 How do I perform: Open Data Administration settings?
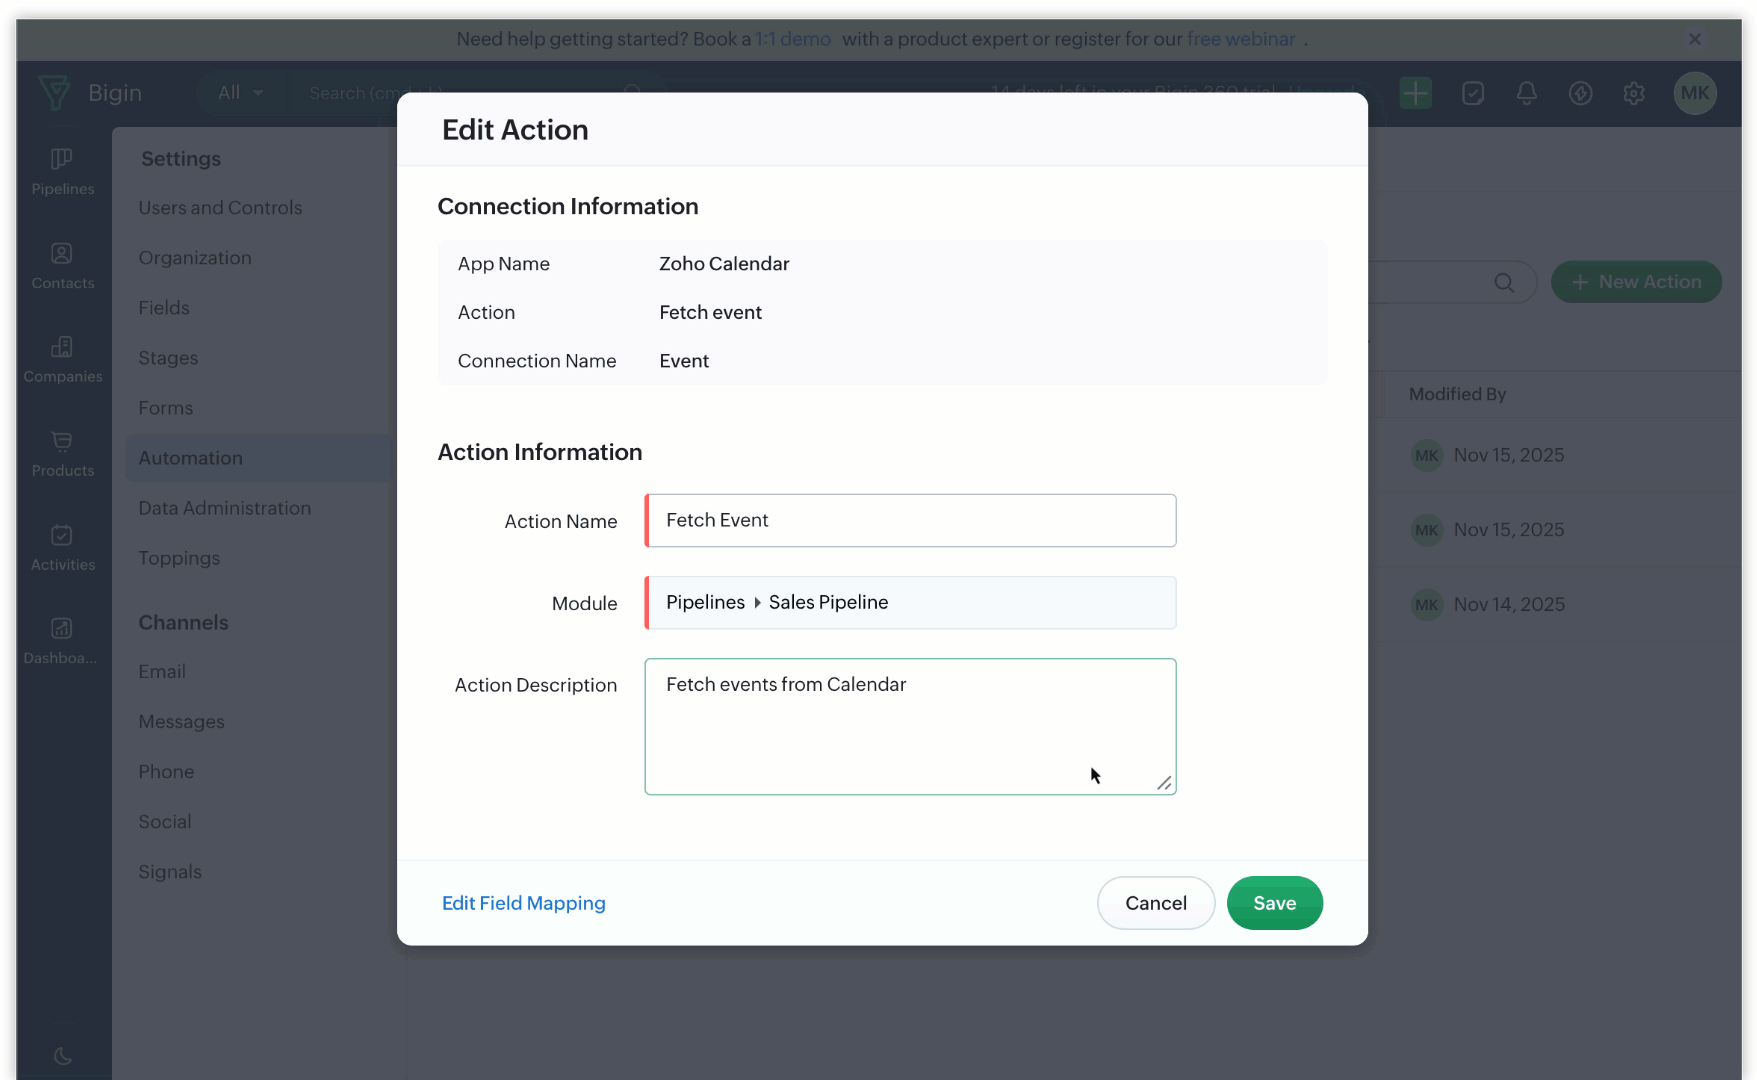click(225, 508)
